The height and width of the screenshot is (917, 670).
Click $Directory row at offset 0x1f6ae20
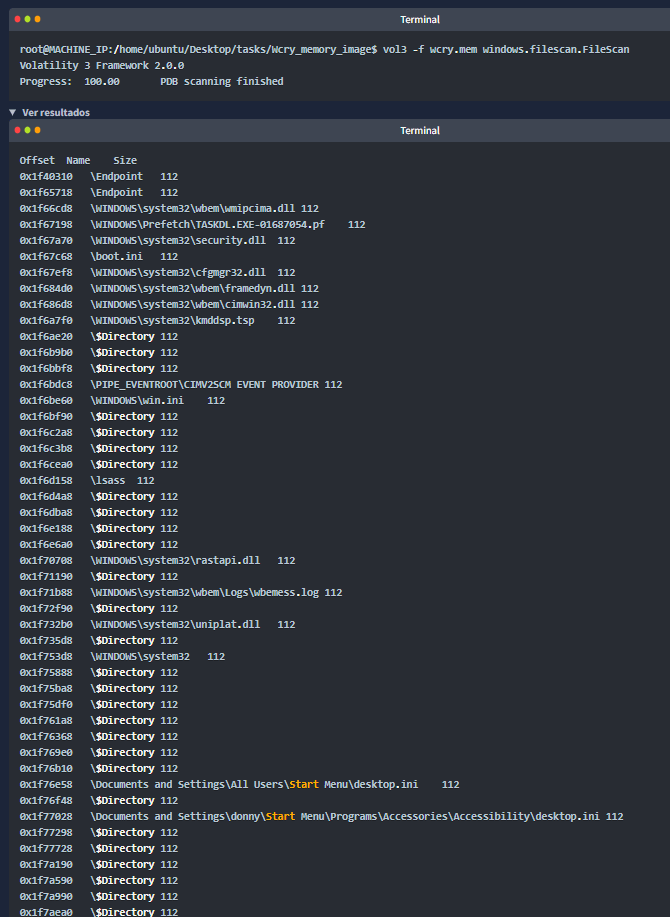tap(99, 336)
